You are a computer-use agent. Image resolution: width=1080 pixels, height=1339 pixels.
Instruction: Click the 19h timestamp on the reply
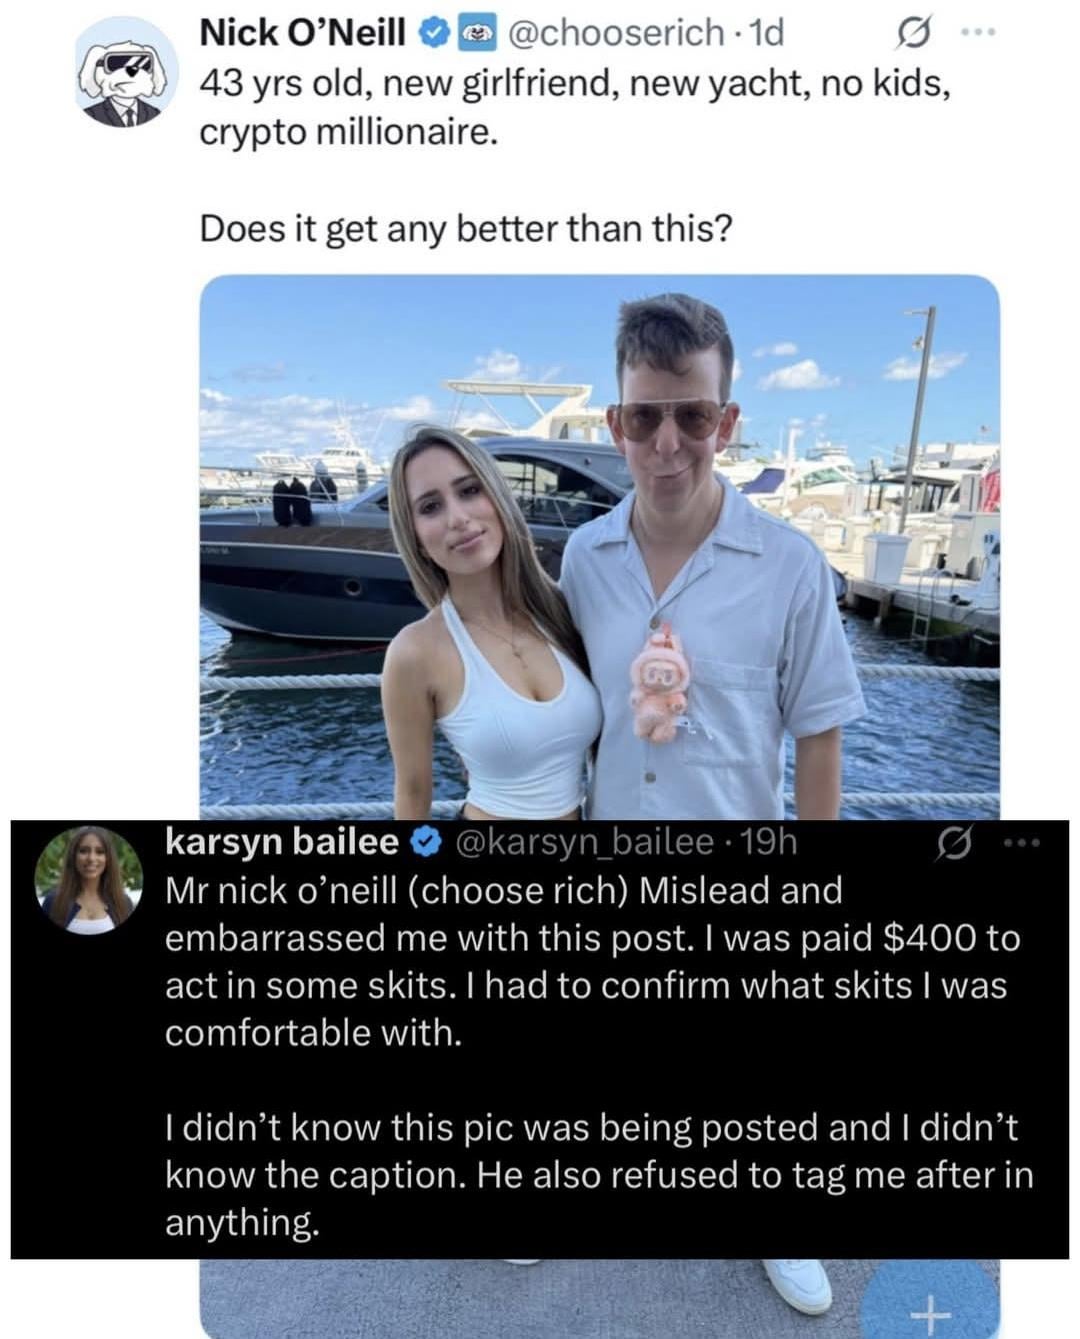pos(771,843)
